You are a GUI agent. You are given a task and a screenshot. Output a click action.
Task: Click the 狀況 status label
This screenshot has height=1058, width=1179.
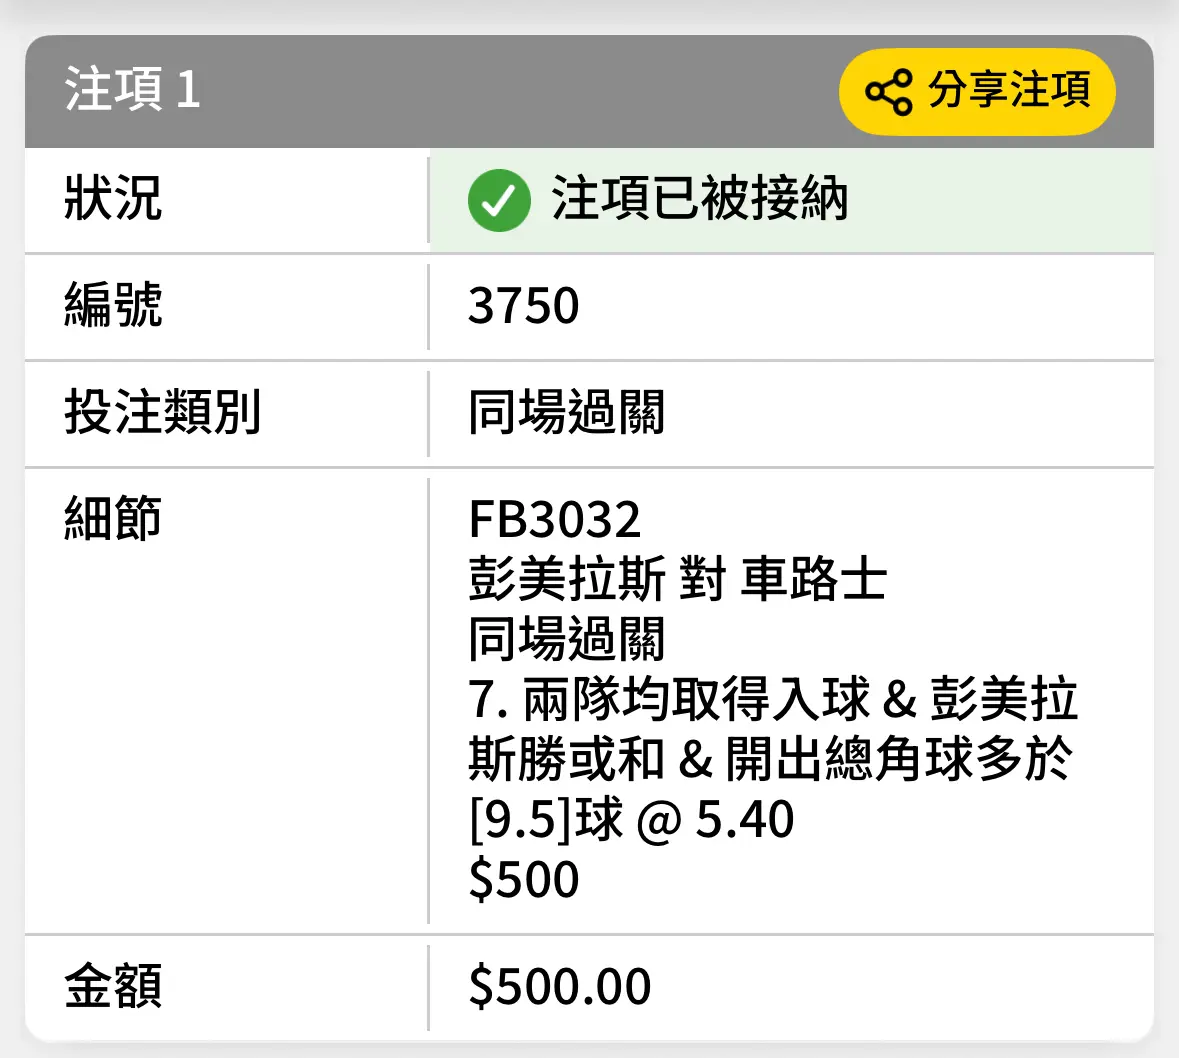113,199
